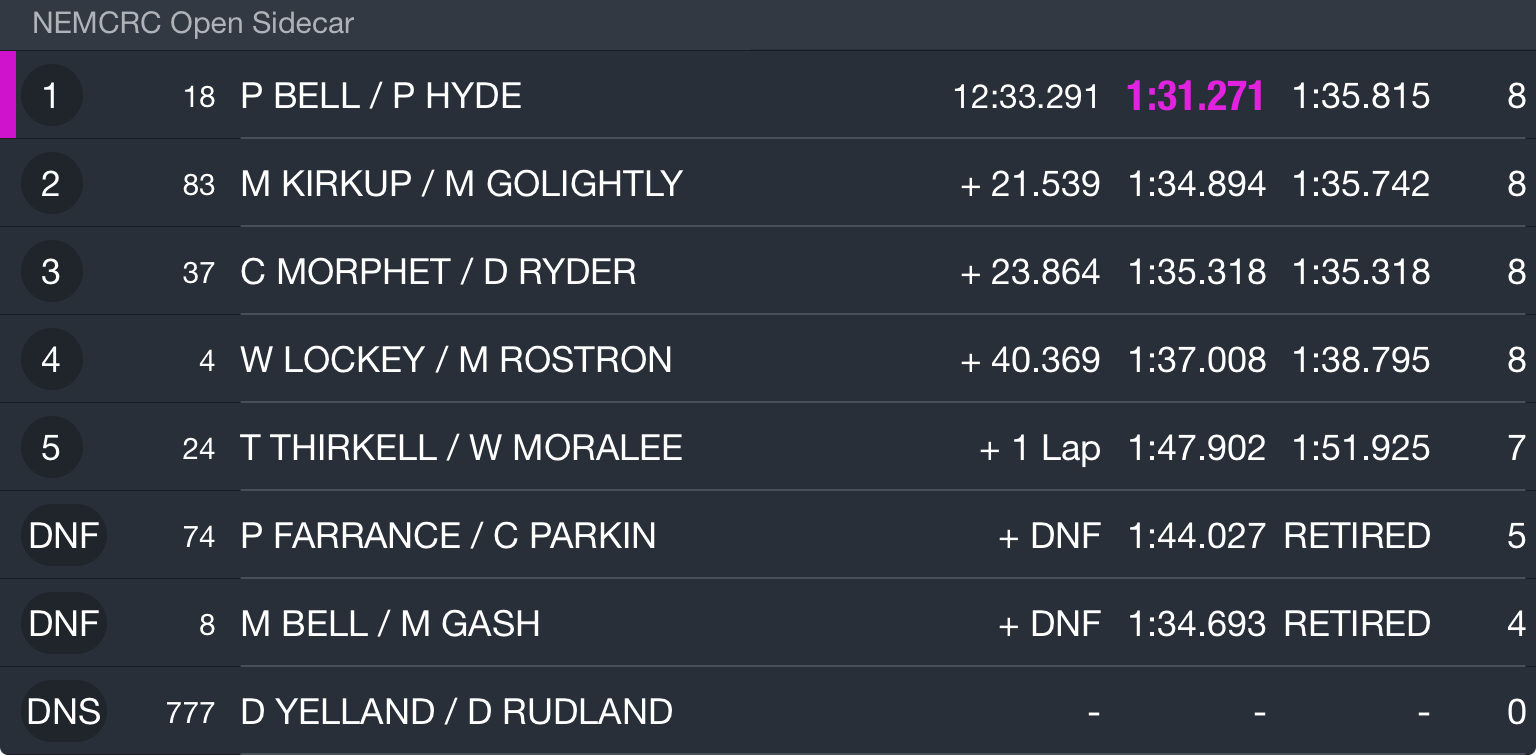Click the position 2 circle badge
This screenshot has width=1536, height=755.
(51, 184)
